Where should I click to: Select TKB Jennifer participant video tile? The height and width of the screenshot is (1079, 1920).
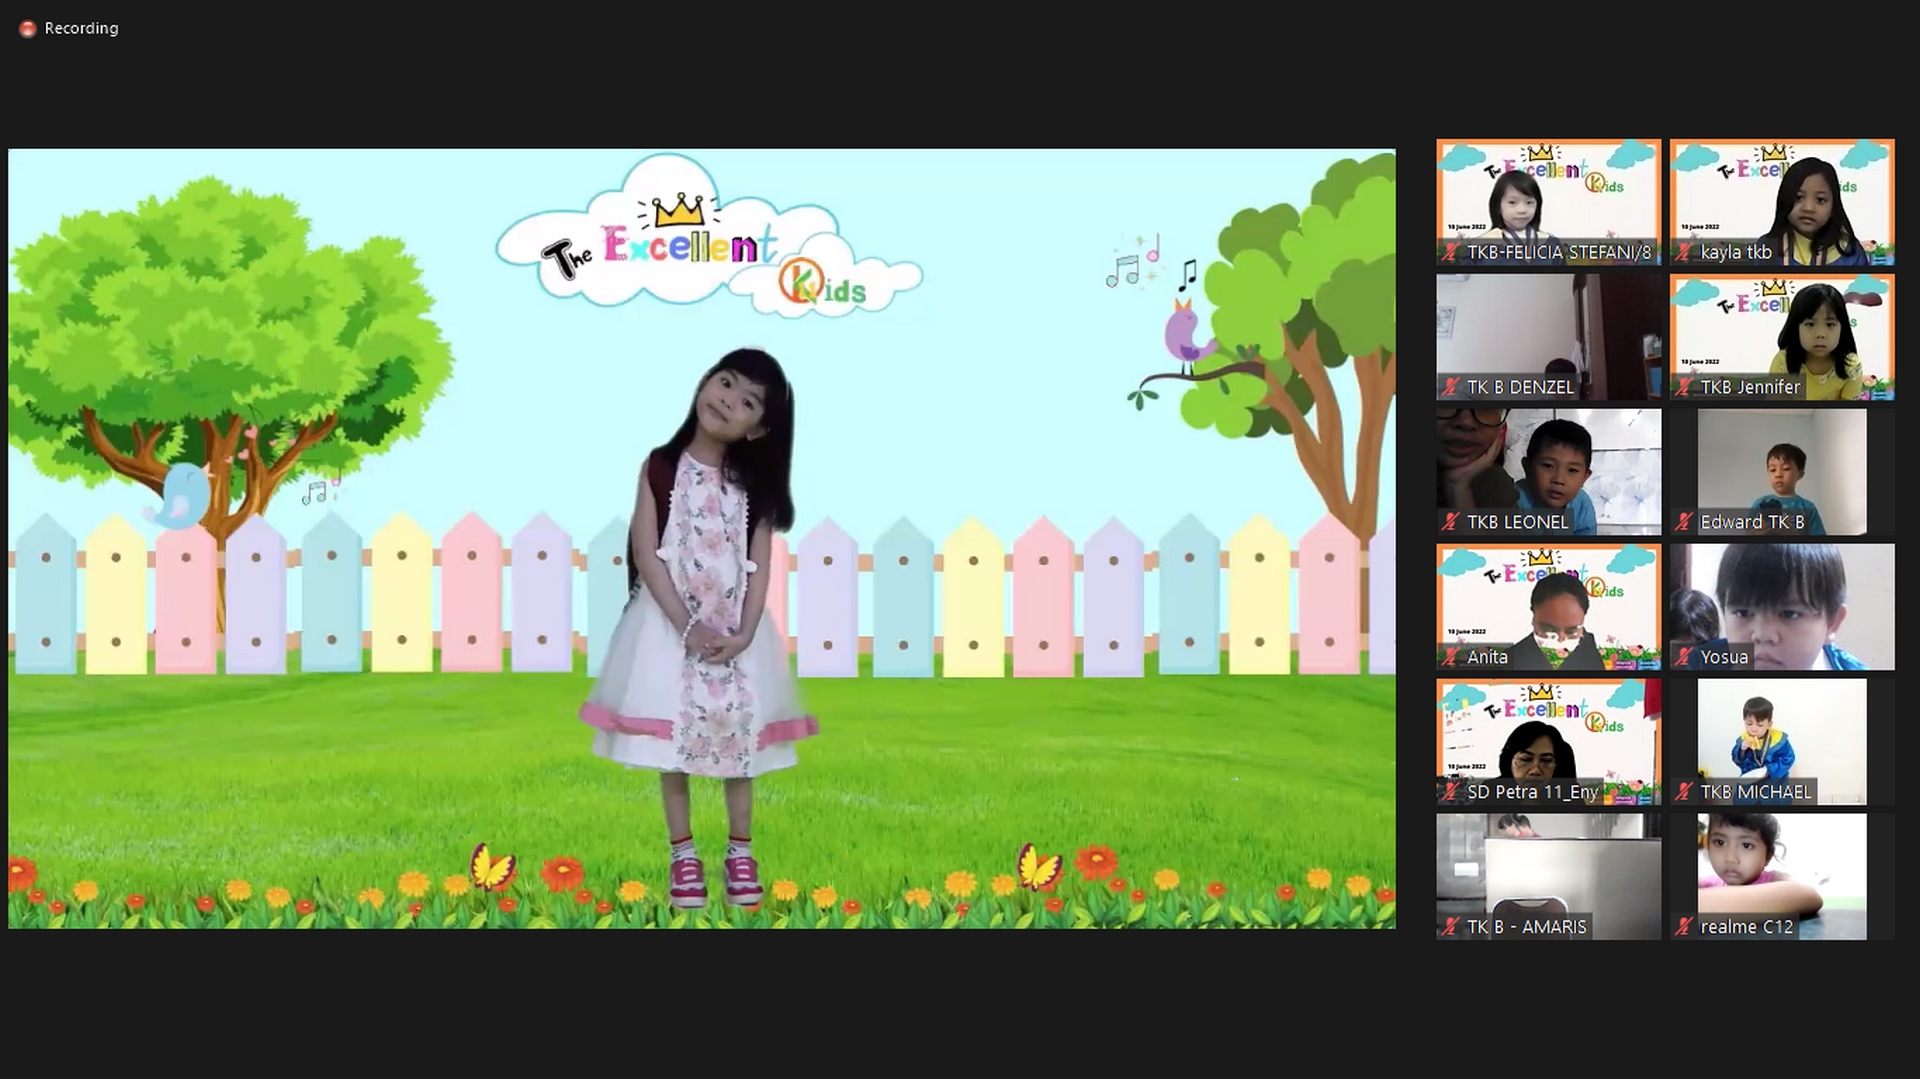point(1782,337)
